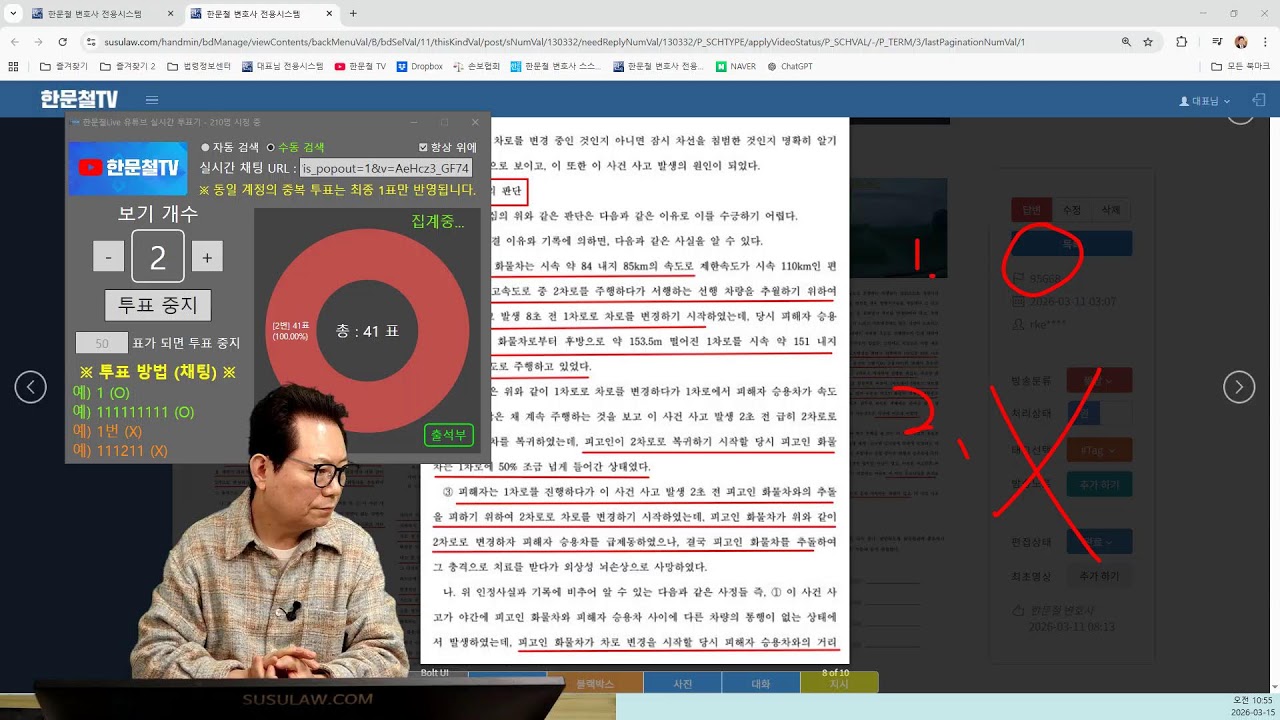Reload the page with refresh icon
Viewport: 1280px width, 720px height.
point(62,42)
